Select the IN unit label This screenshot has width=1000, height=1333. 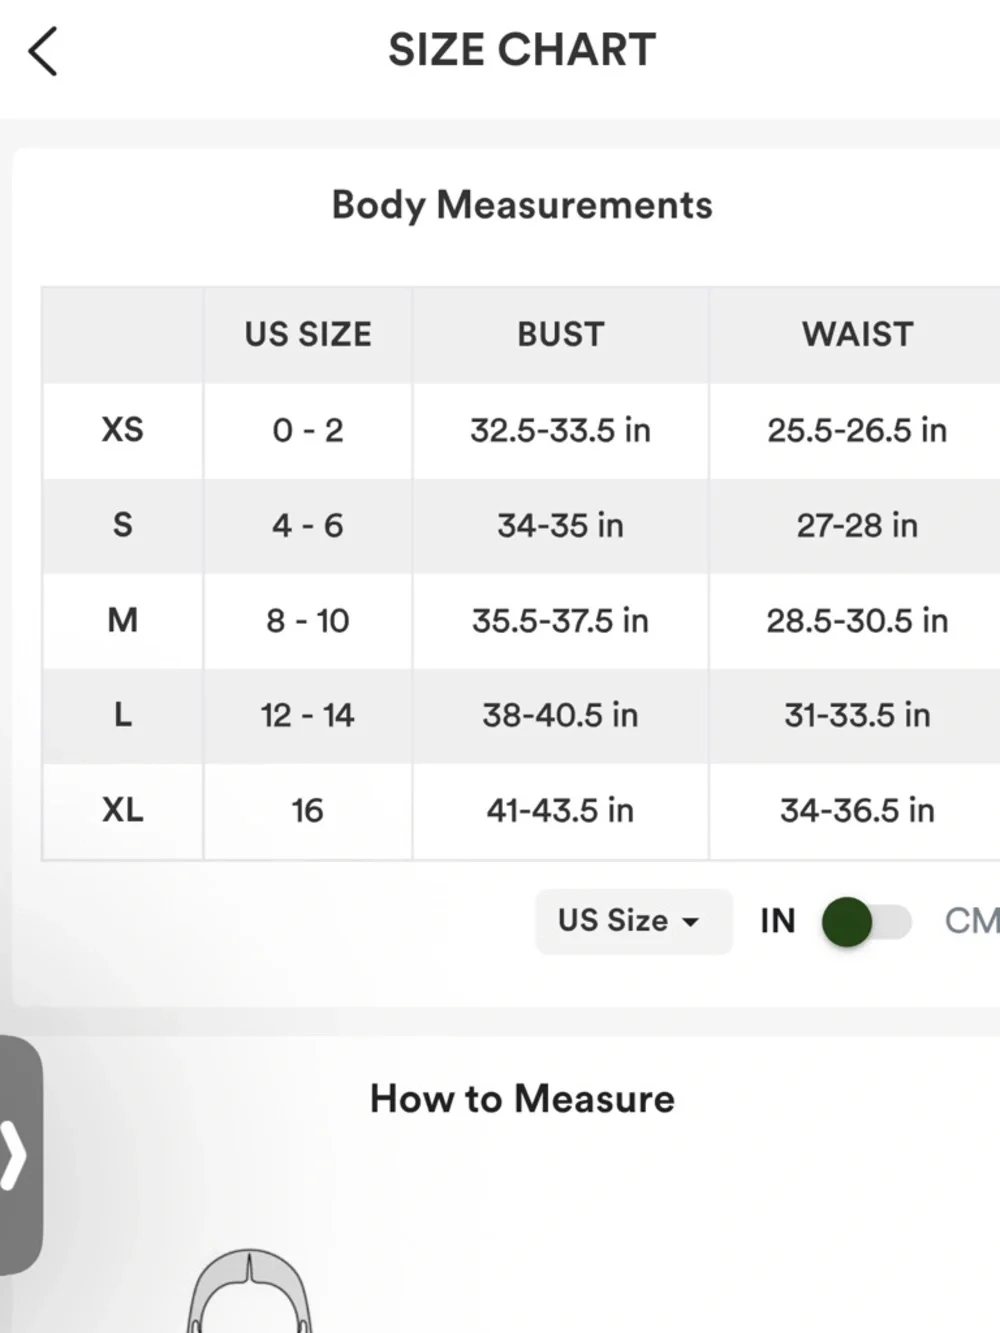tap(777, 921)
